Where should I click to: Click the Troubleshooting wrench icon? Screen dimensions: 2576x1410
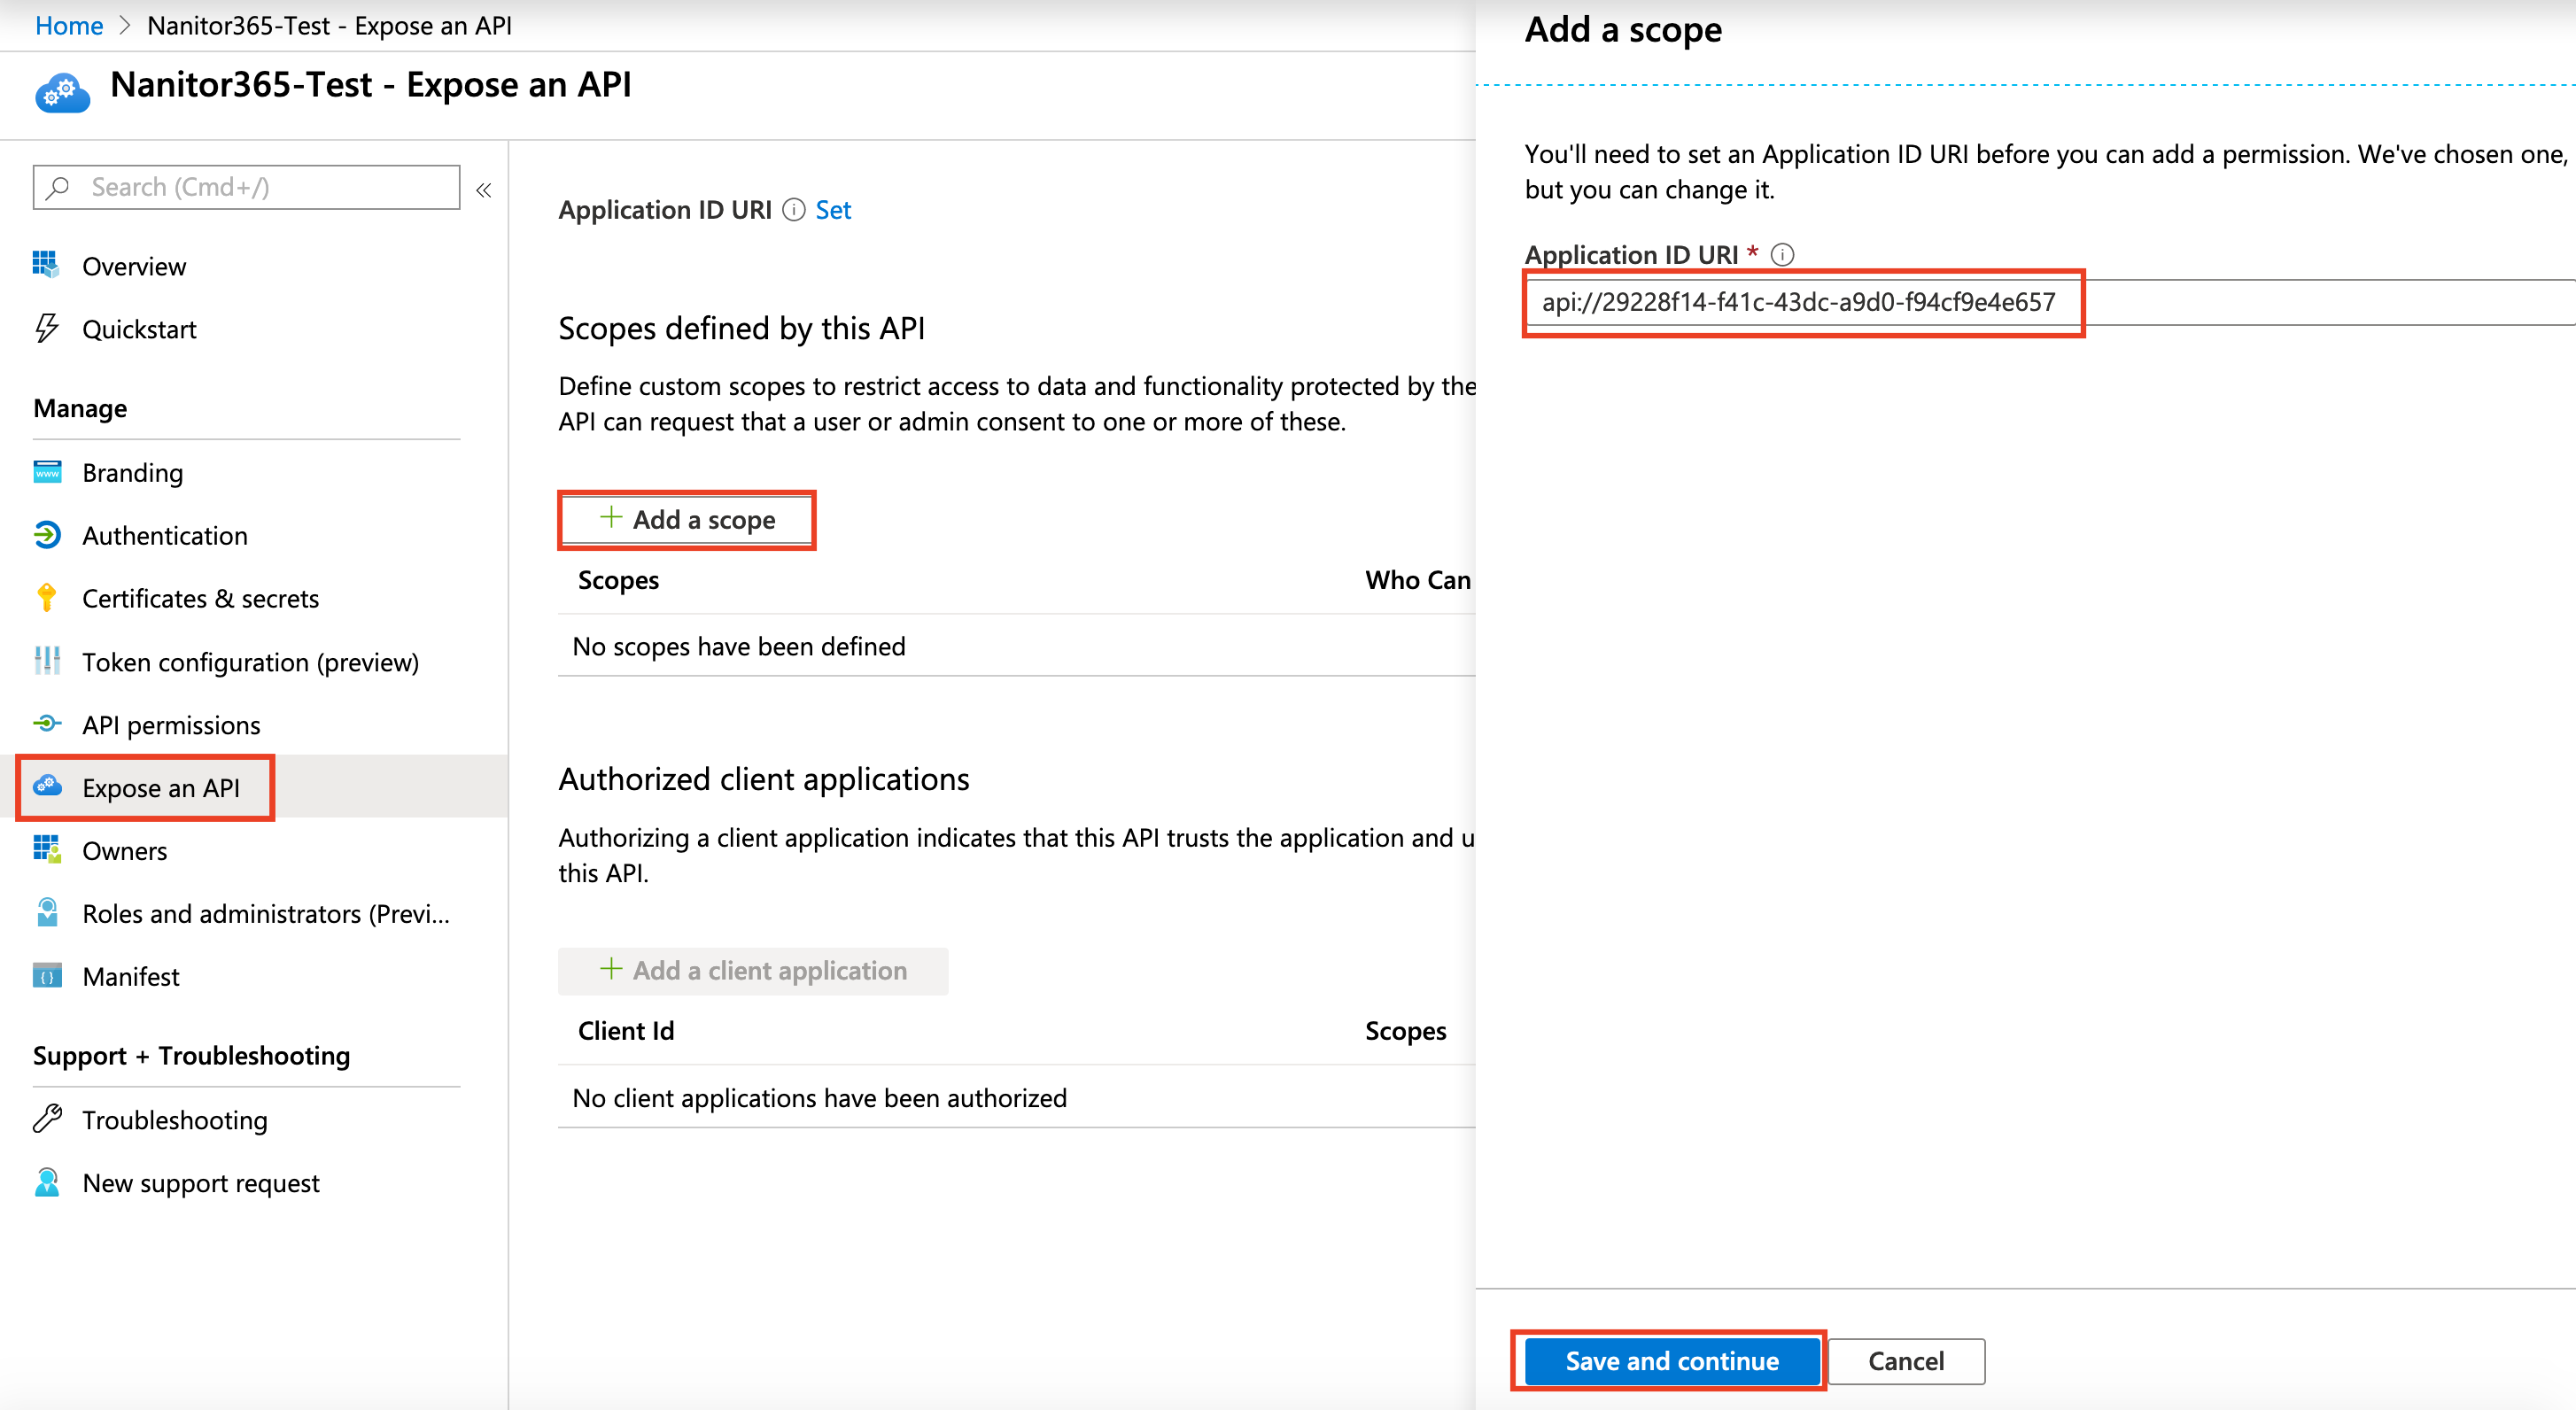click(x=46, y=1119)
